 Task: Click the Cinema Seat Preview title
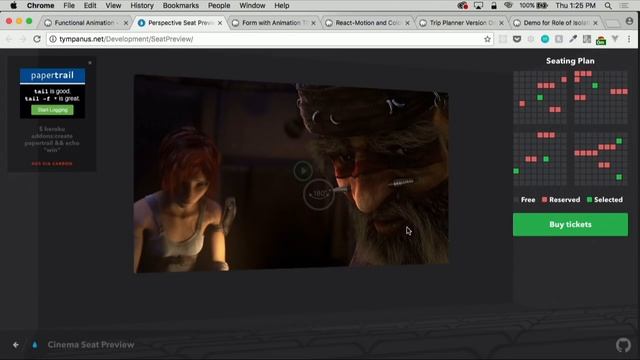91,345
